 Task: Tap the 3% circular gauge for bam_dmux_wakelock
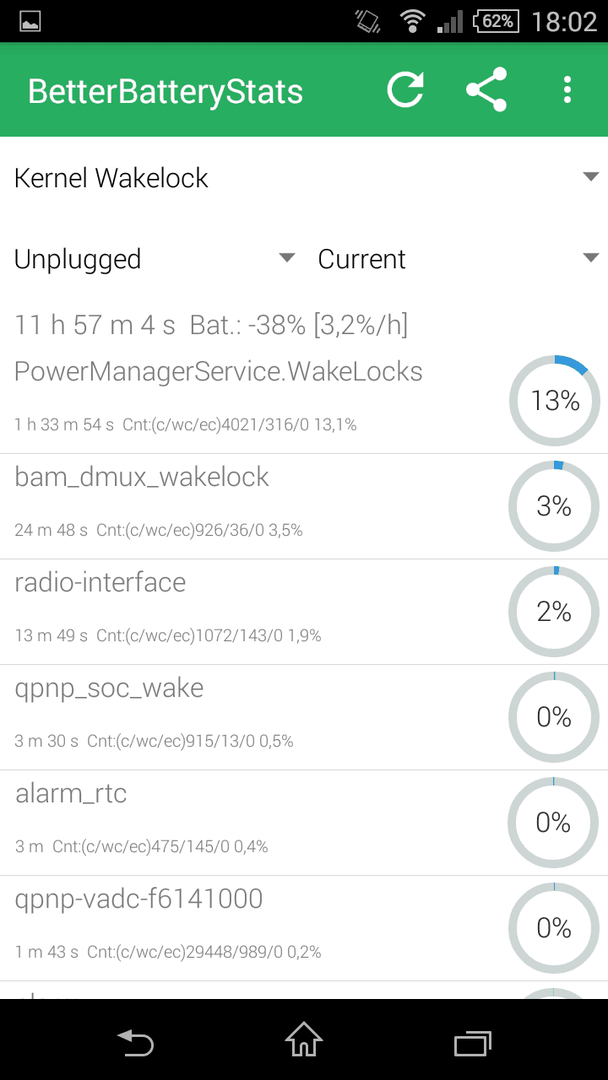(x=554, y=506)
